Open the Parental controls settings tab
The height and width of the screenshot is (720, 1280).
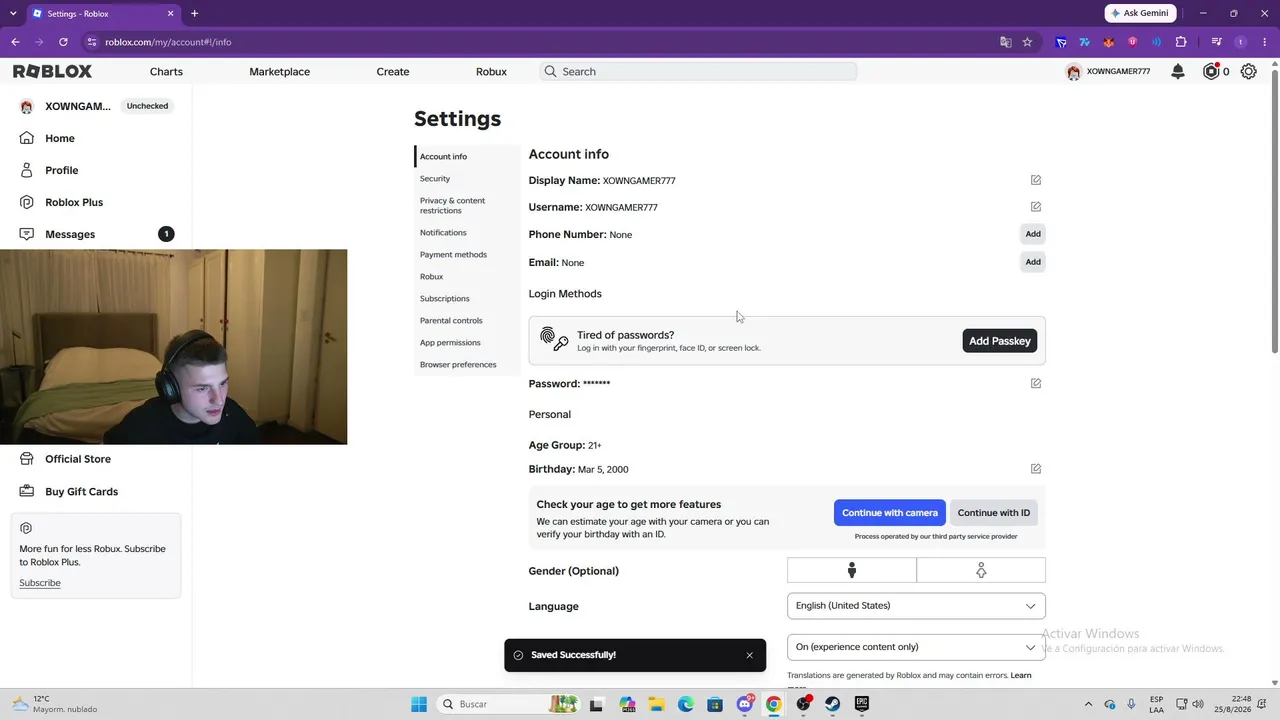(x=451, y=320)
